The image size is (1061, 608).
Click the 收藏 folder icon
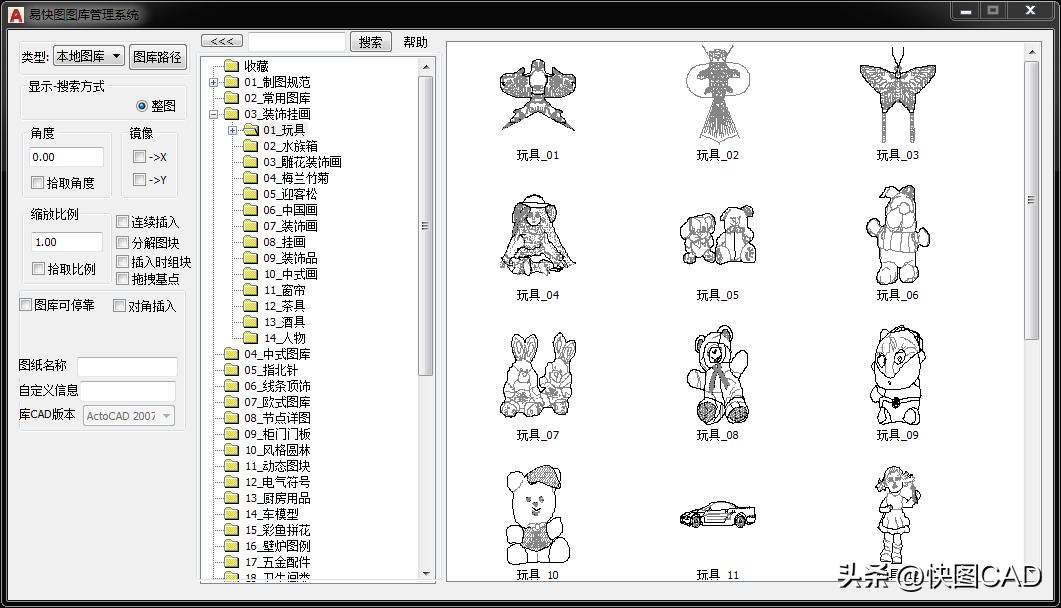click(x=231, y=66)
